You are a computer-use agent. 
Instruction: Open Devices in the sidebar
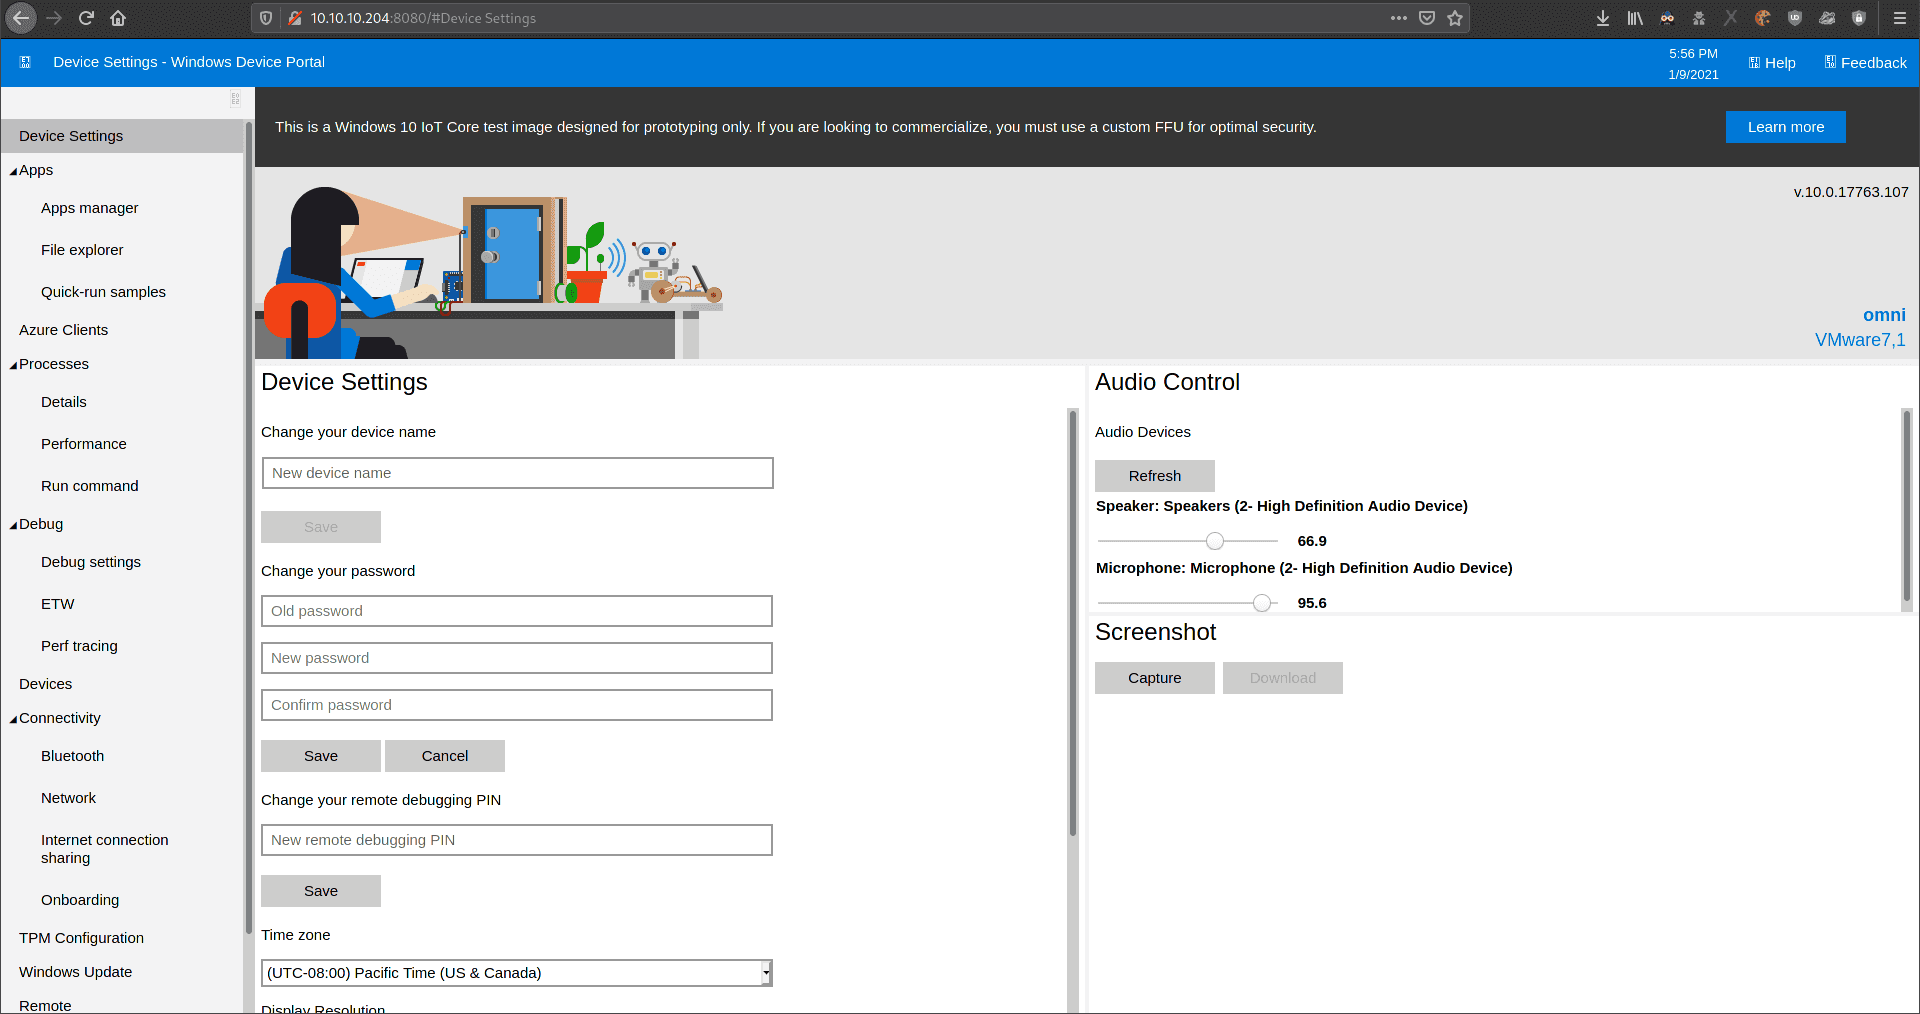pos(45,684)
